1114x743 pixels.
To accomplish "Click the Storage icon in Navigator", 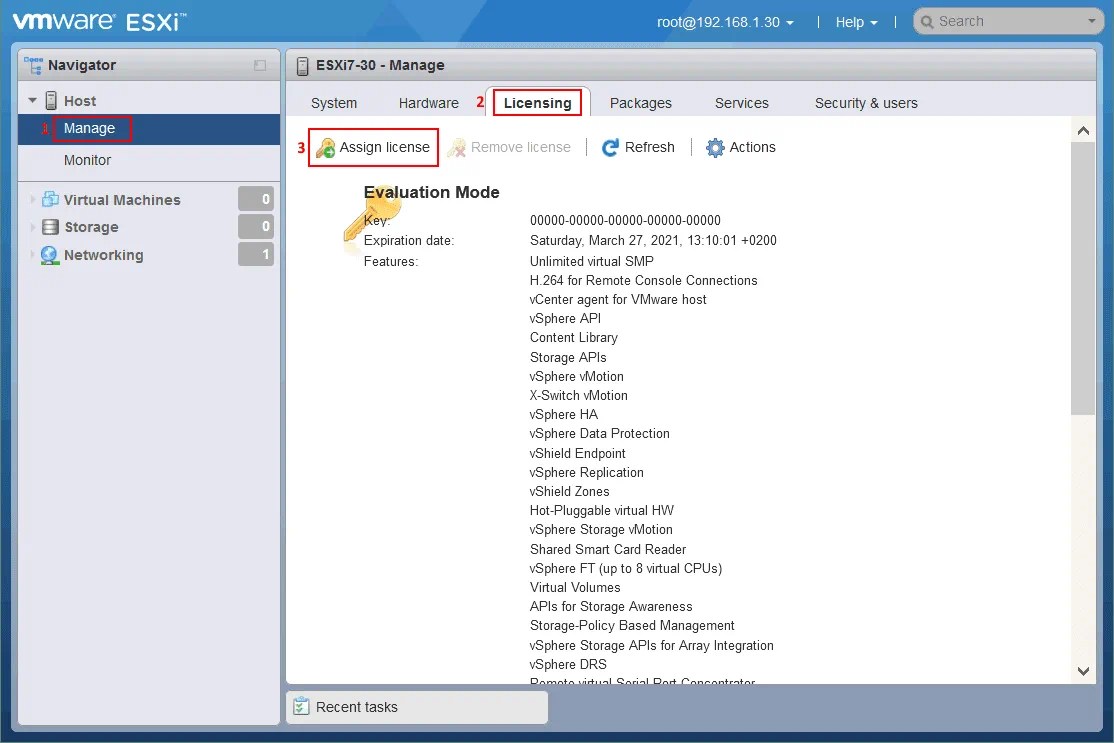I will pyautogui.click(x=50, y=227).
